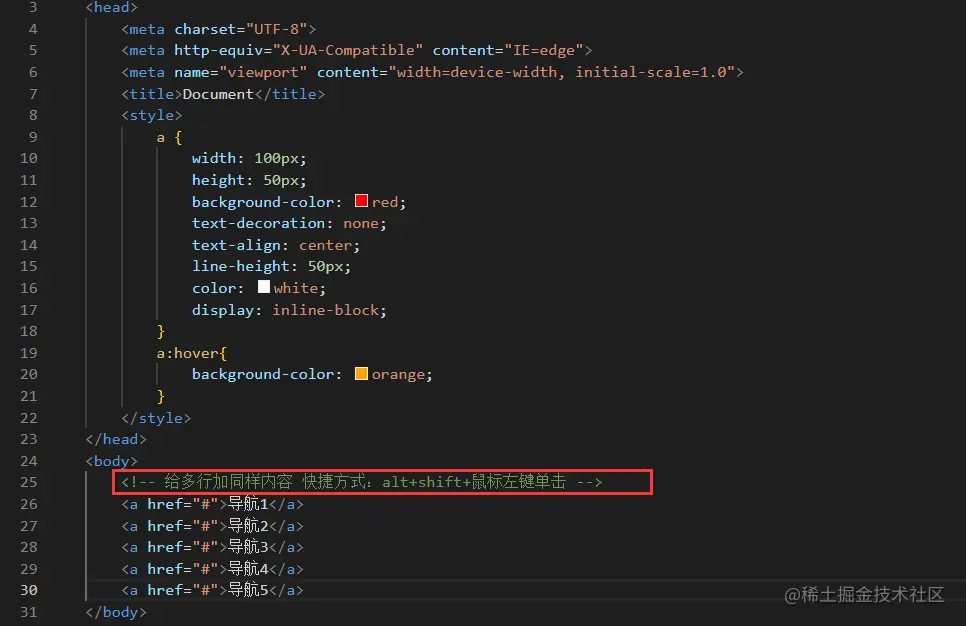
Task: Click the closing </body> tag
Action: [116, 612]
